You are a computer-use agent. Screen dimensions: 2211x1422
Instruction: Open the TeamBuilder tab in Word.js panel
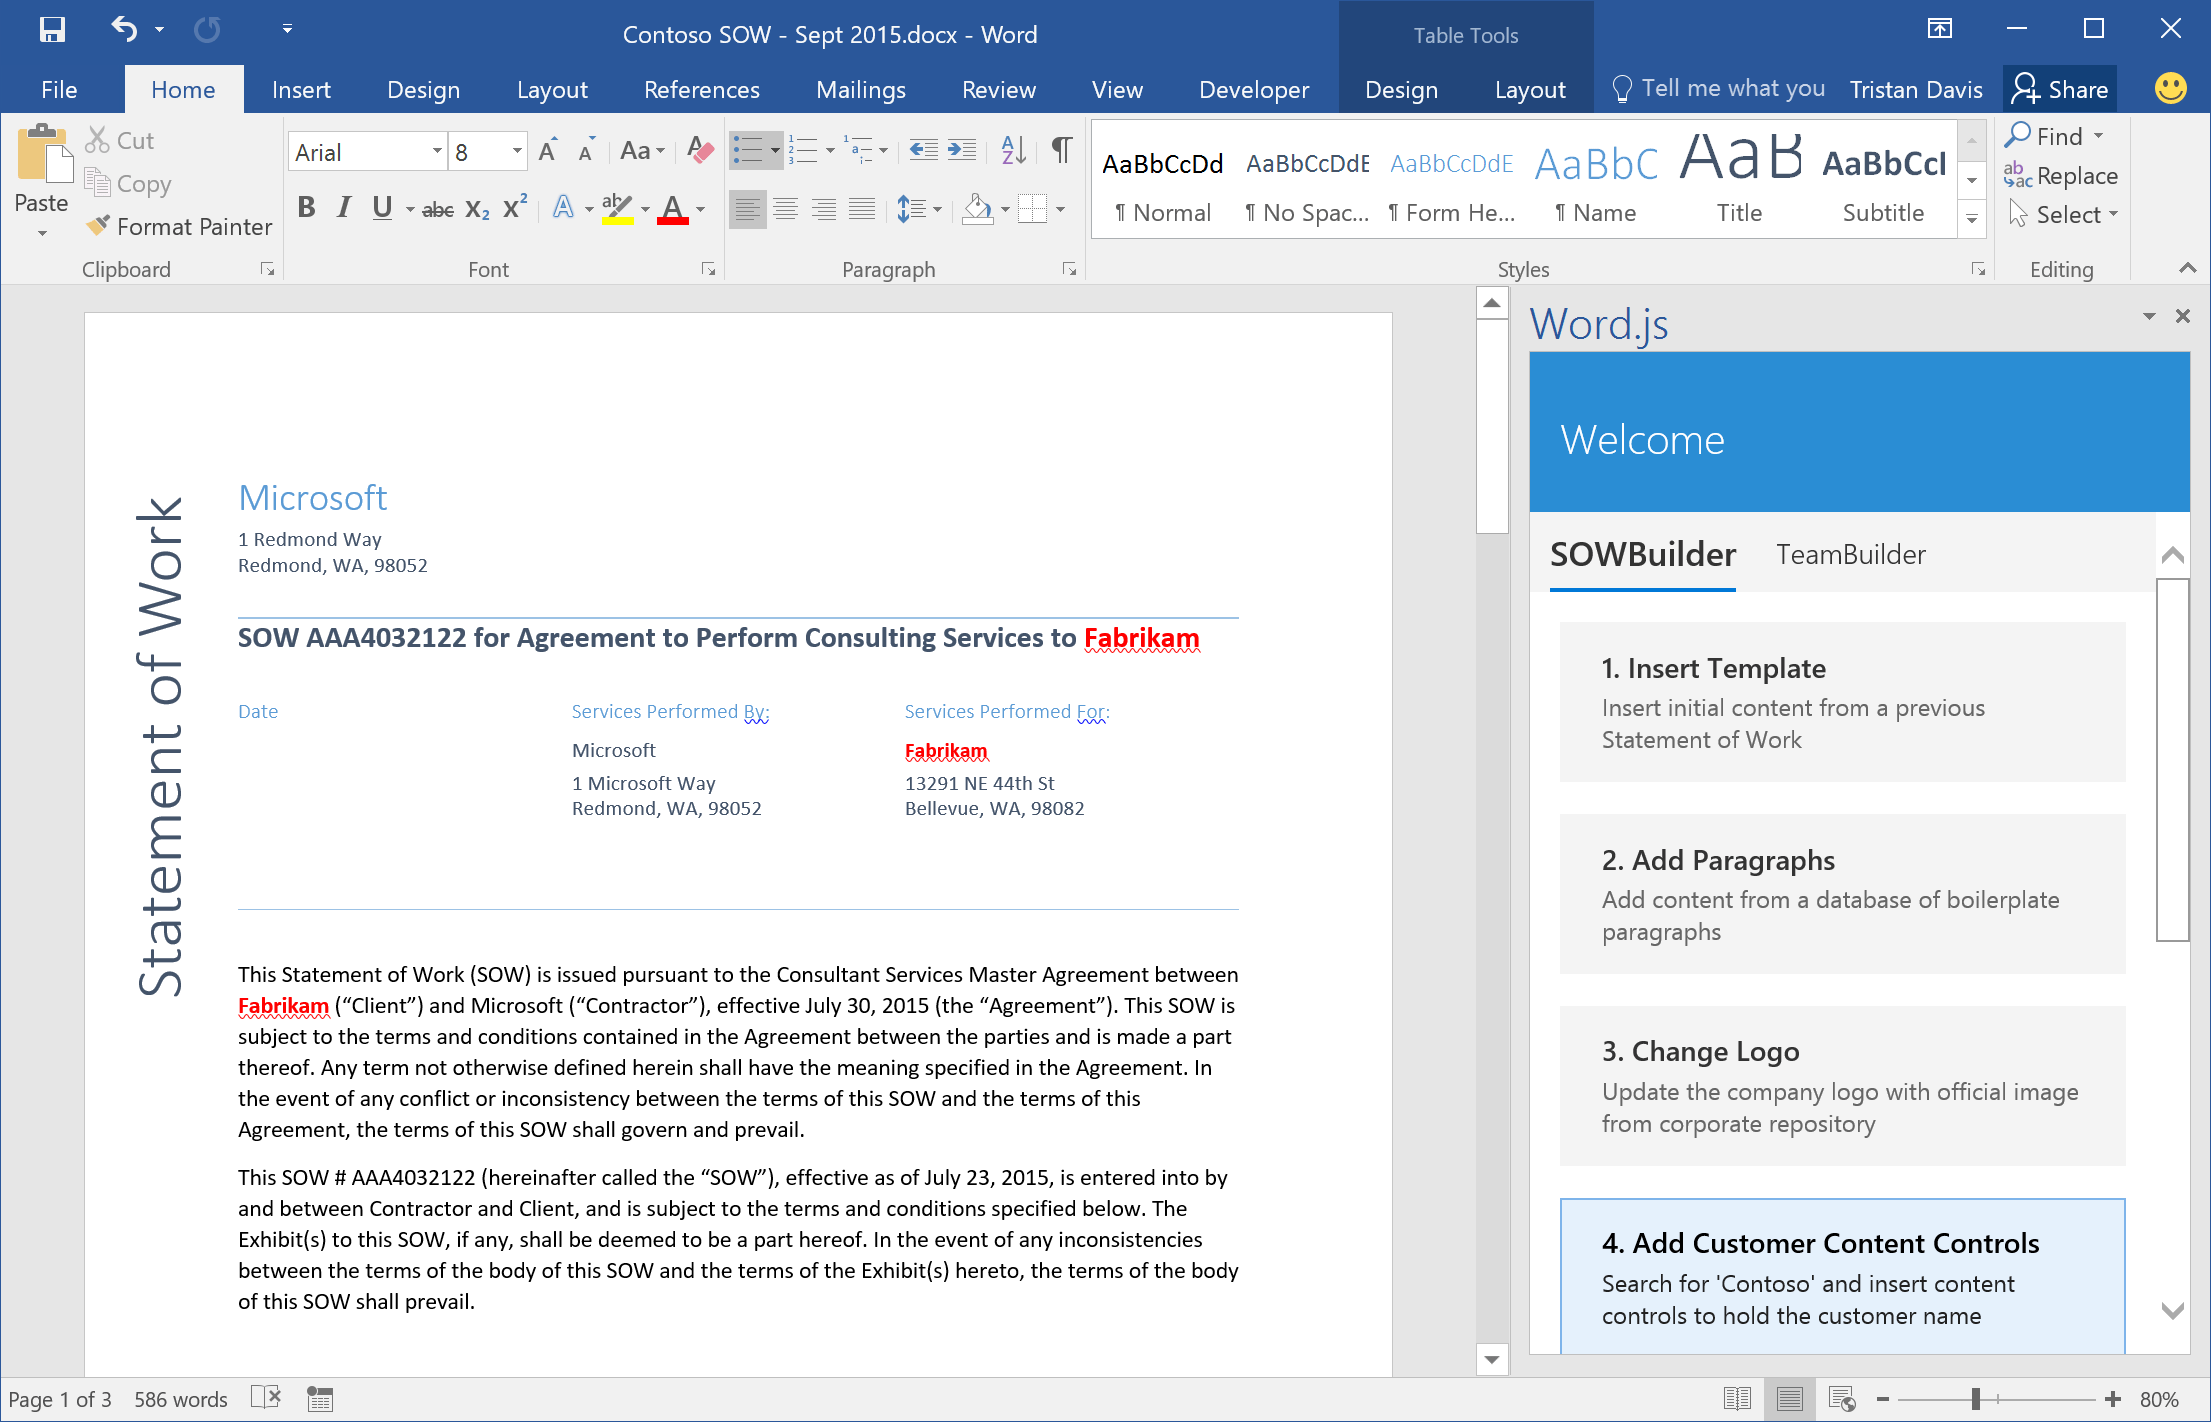(1850, 555)
